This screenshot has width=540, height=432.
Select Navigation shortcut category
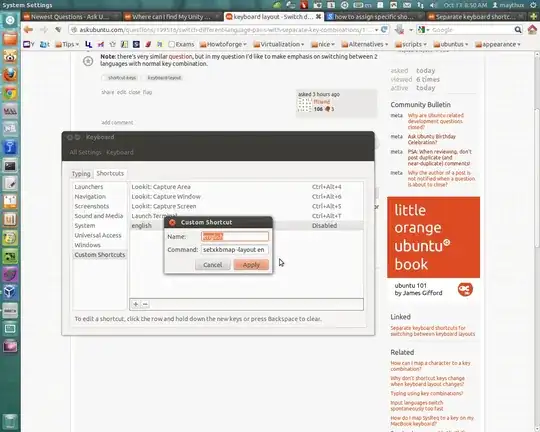click(x=90, y=196)
